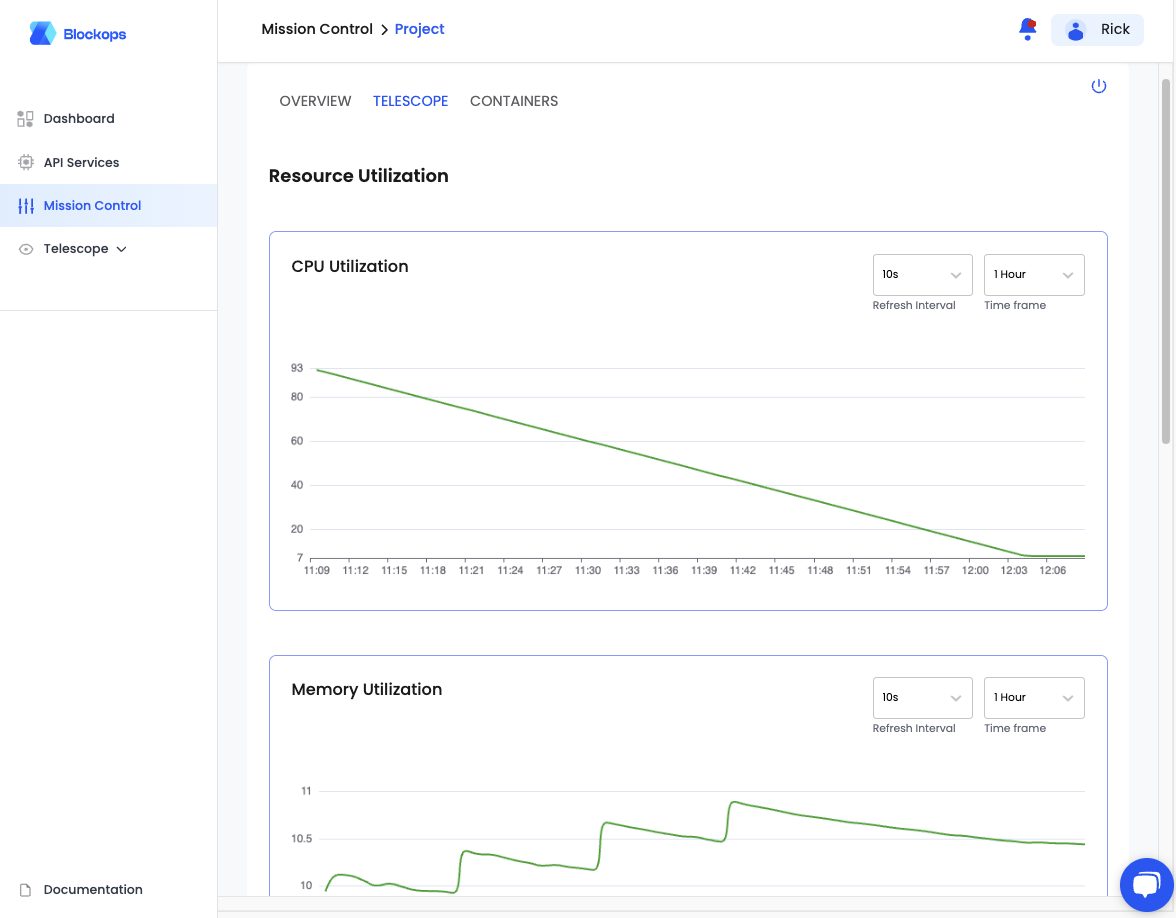
Task: Click the Documentation file icon
Action: [x=26, y=890]
